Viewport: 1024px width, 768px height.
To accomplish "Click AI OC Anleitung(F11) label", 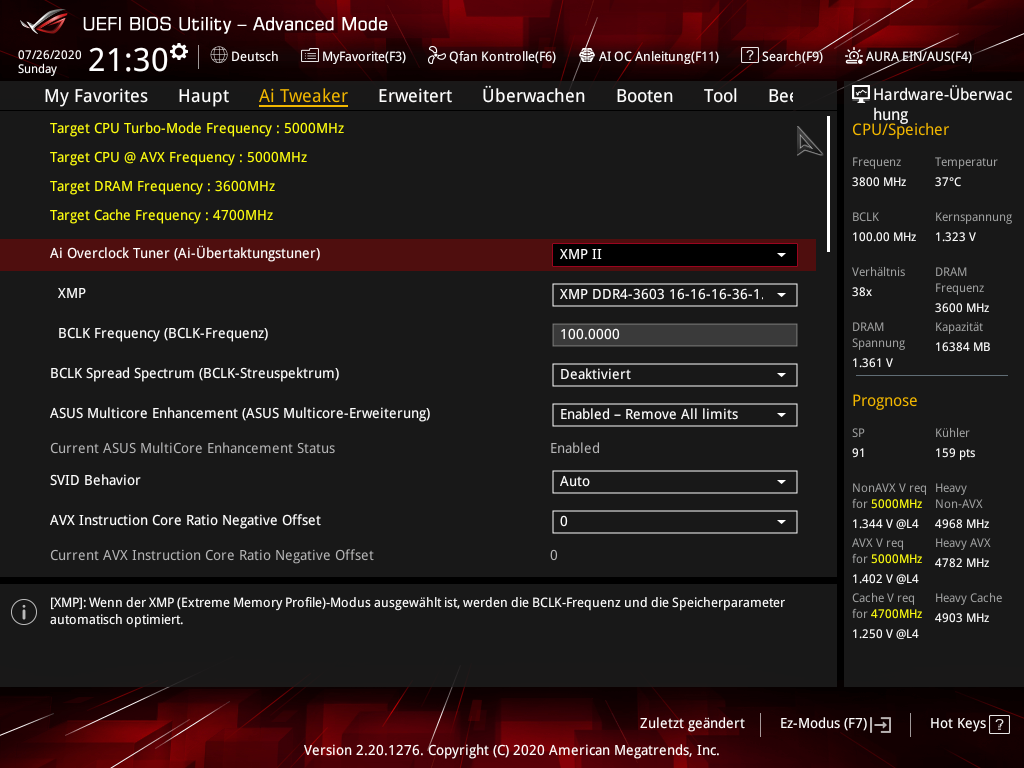I will [658, 56].
